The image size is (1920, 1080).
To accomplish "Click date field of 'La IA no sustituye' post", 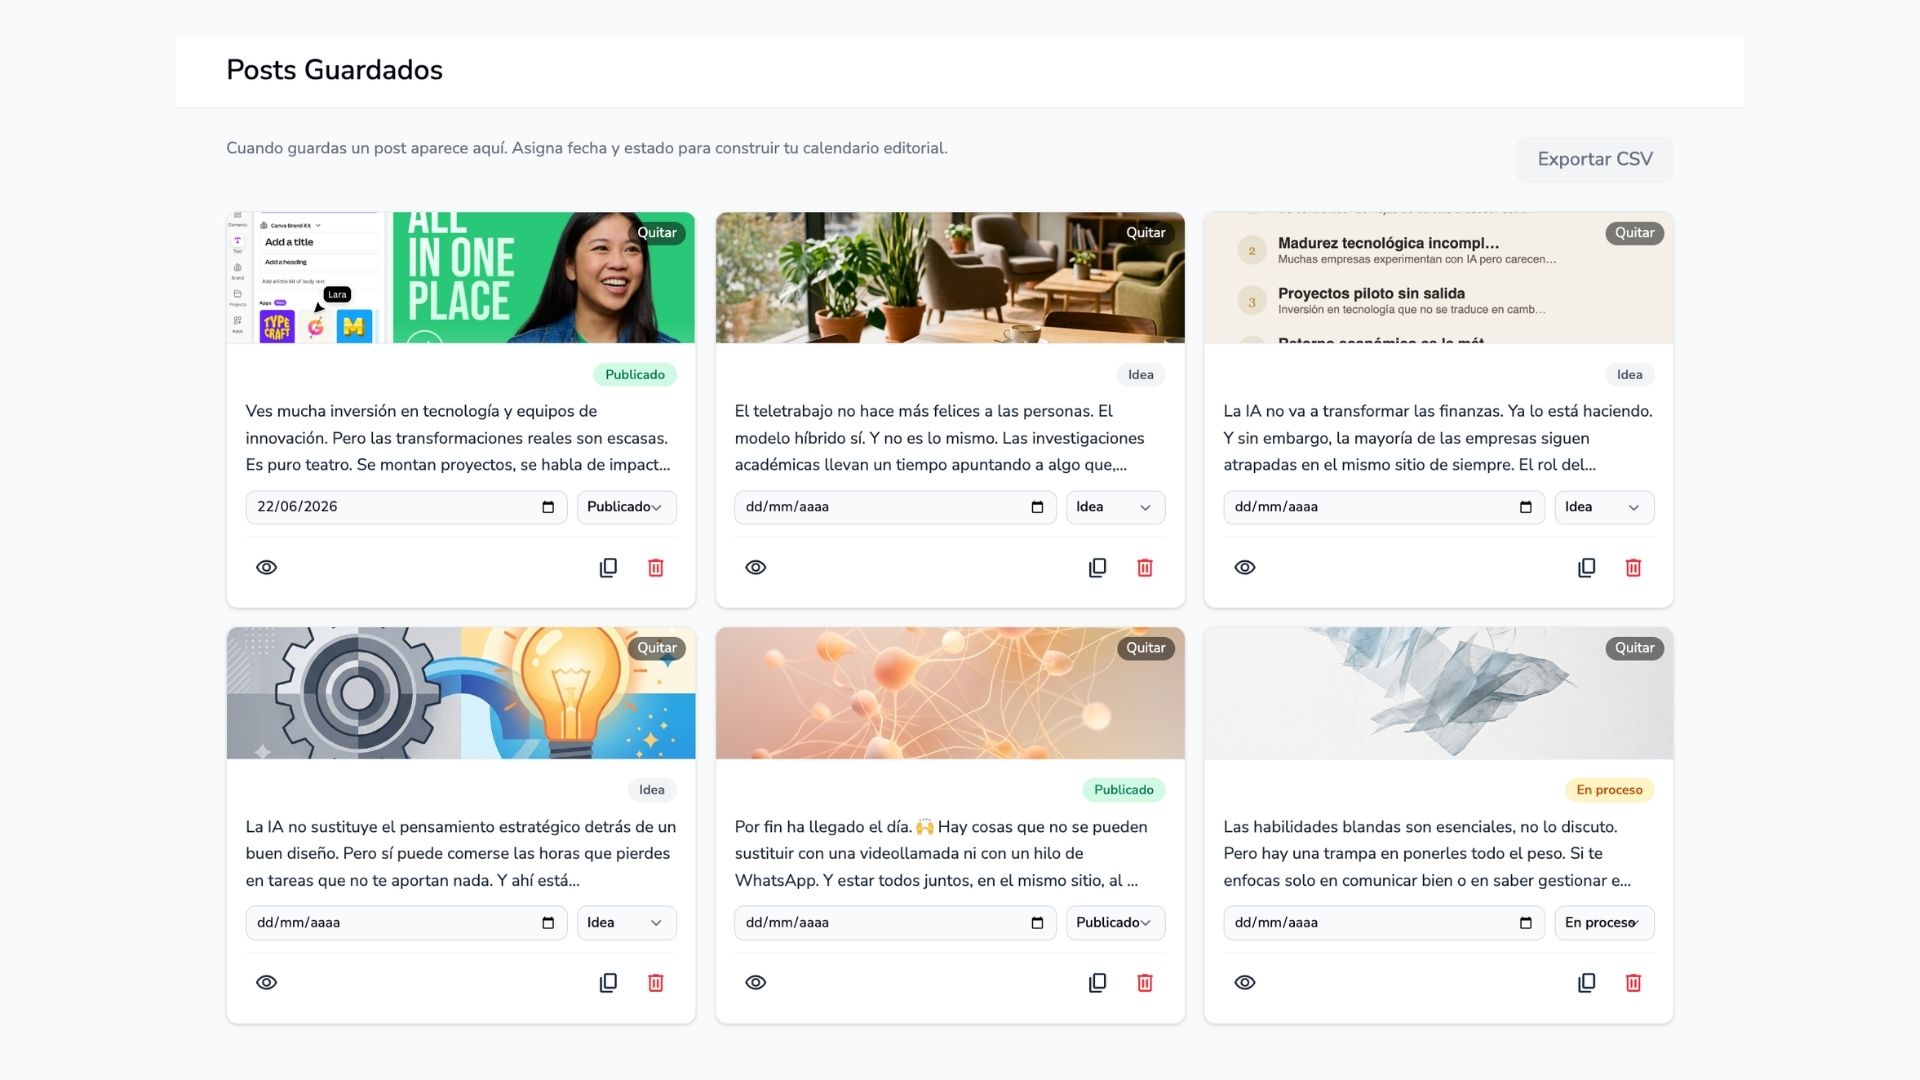I will [x=406, y=922].
